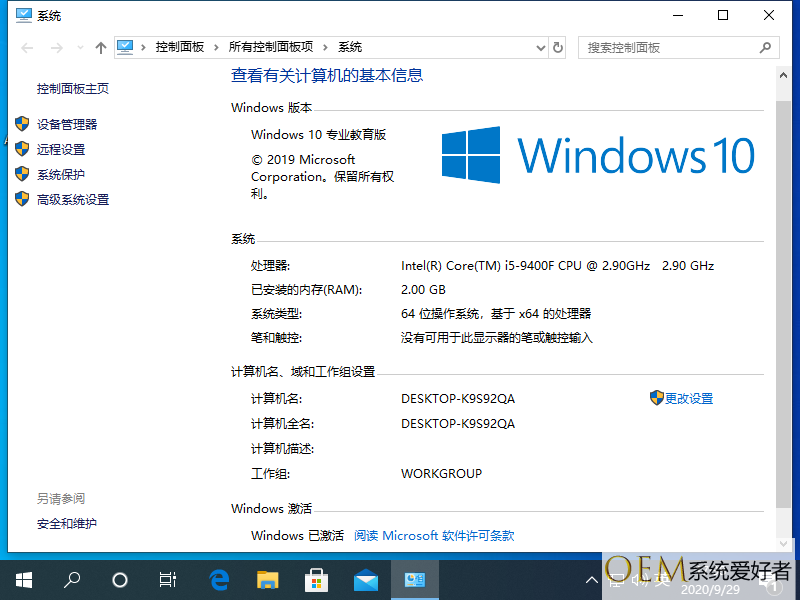The width and height of the screenshot is (800, 600).
Task: Click the up arrow navigation button
Action: 100,47
